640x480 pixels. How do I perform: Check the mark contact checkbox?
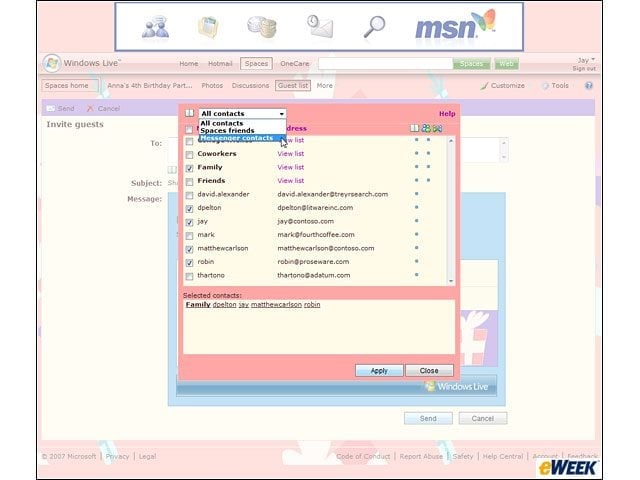(x=189, y=236)
